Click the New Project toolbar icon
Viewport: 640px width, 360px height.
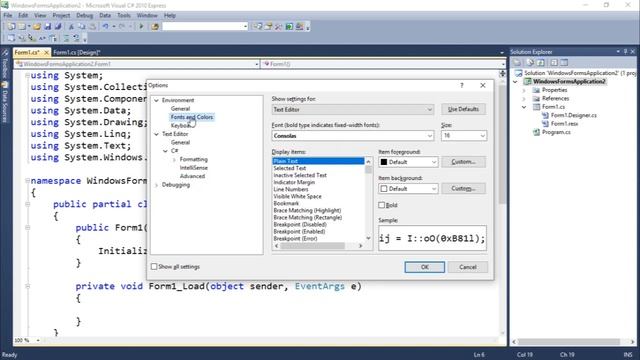coord(11,27)
